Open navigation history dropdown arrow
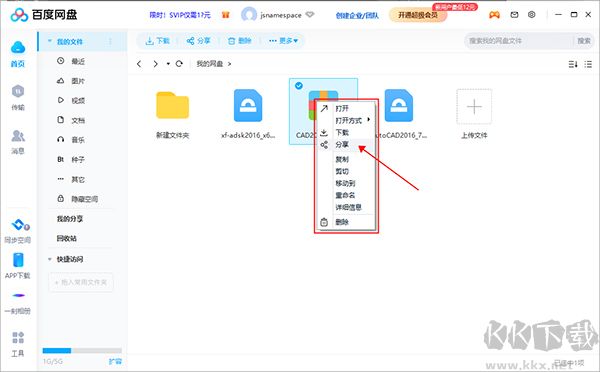This screenshot has height=372, width=600. click(x=168, y=64)
